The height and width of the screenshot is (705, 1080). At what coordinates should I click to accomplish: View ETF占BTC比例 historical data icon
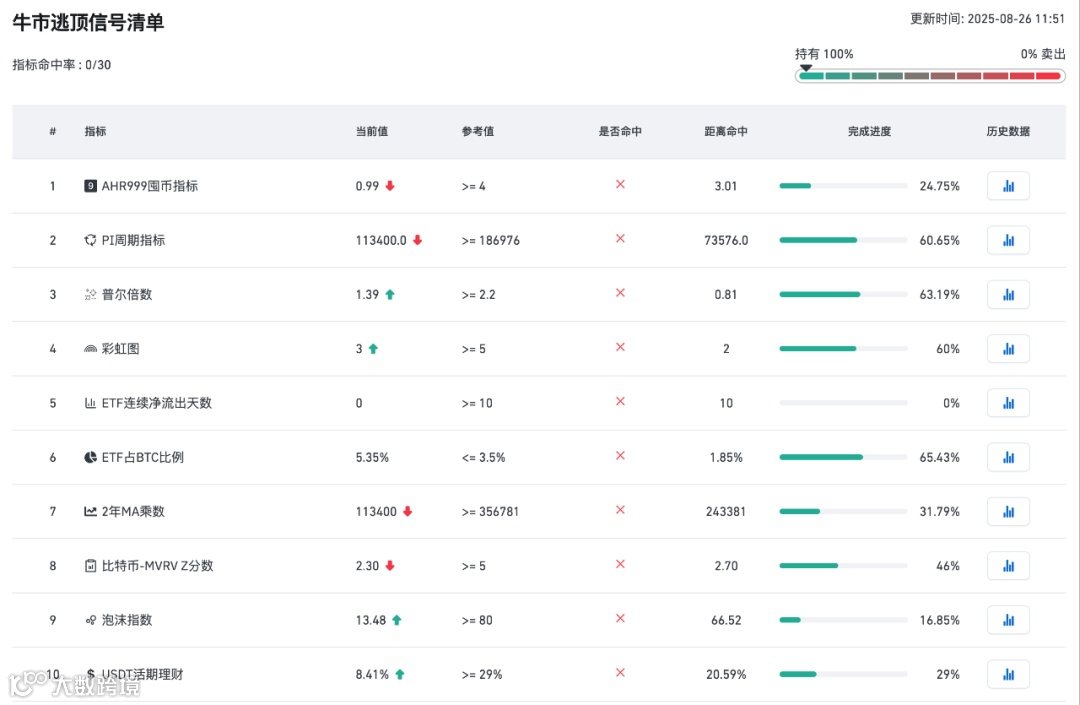coord(1008,457)
